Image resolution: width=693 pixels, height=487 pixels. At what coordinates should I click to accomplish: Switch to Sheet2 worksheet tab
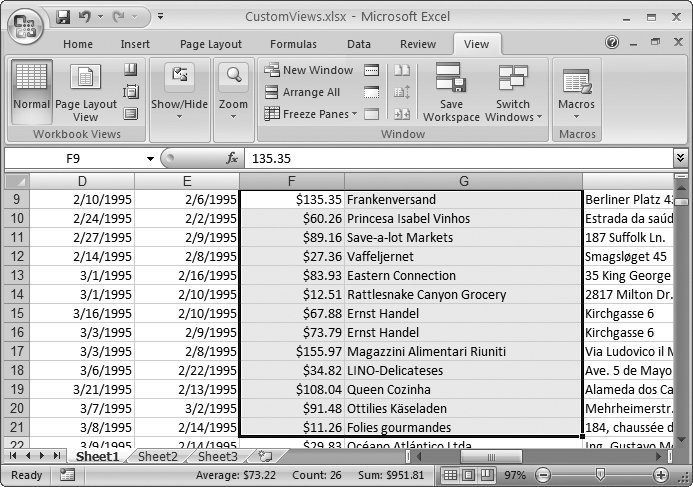tap(158, 456)
